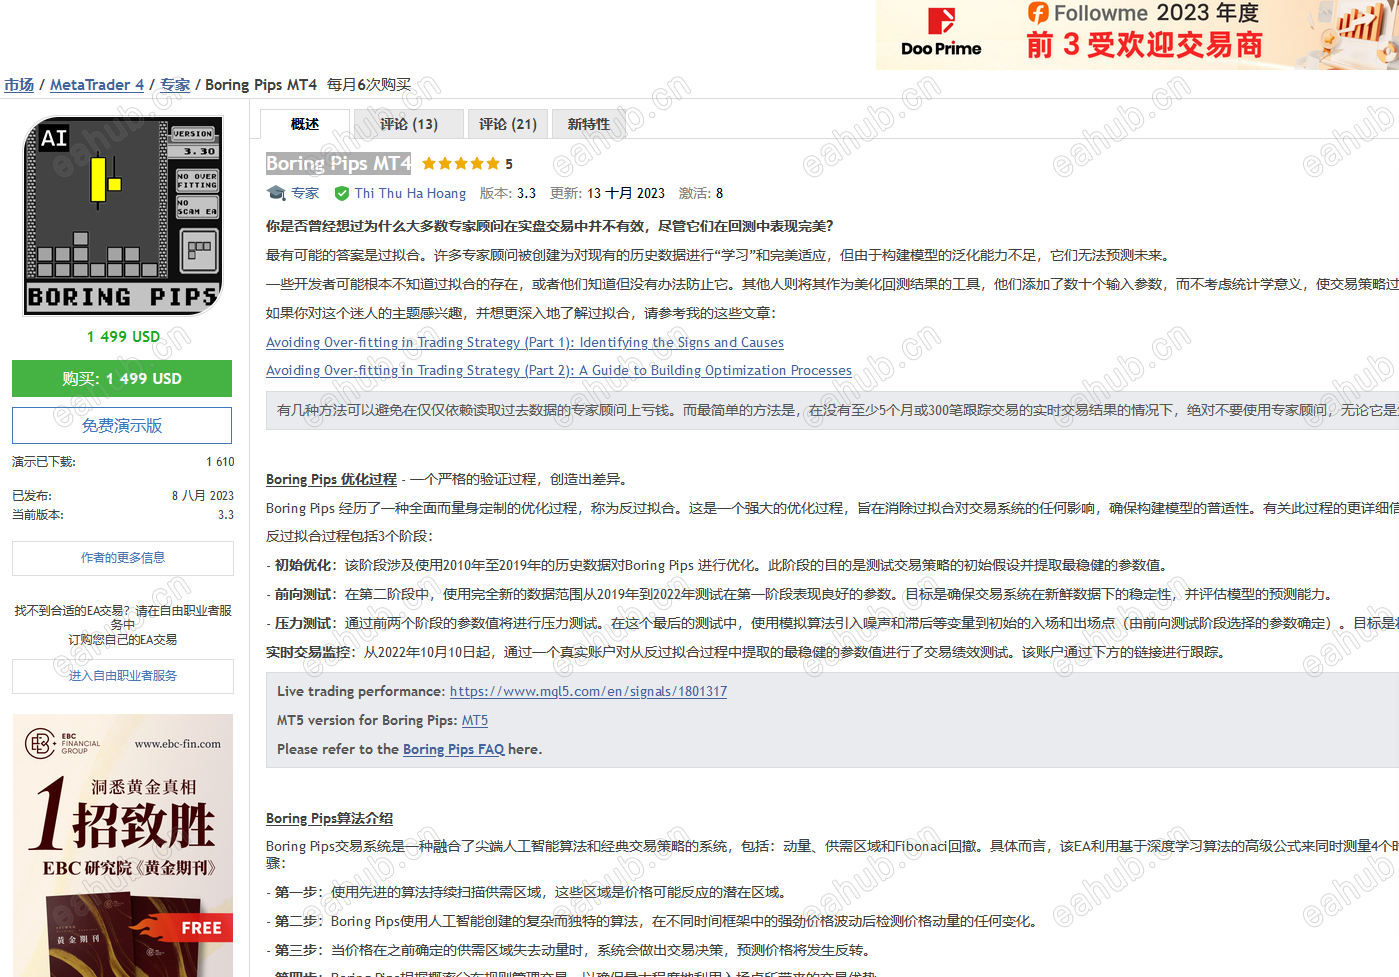Switch to the 评论 (13) tab

409,124
